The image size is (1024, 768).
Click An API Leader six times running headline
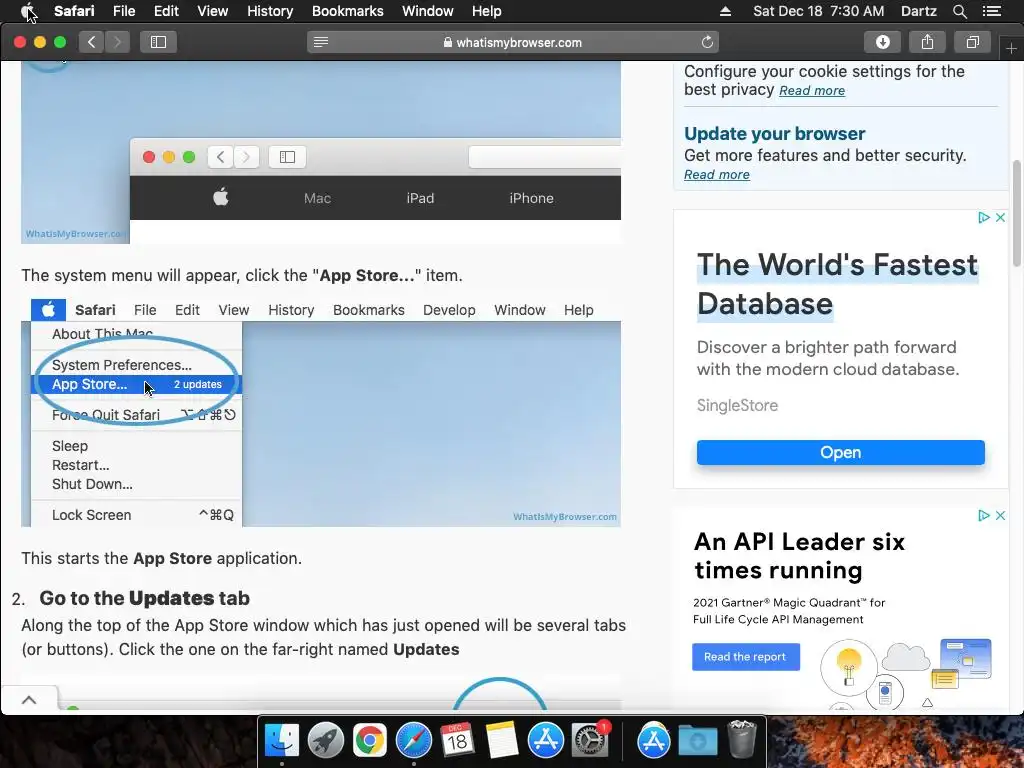point(799,556)
